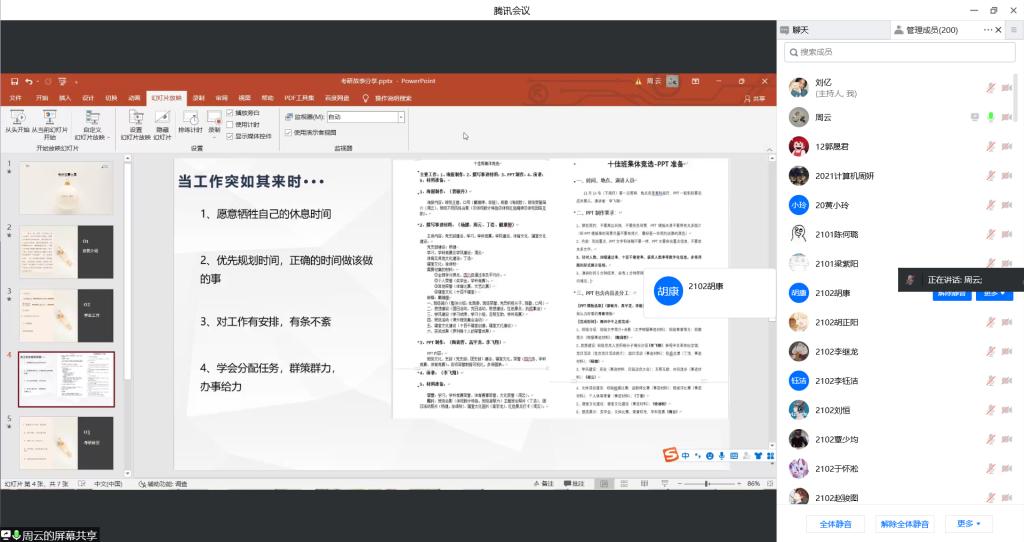Click the muted microphone icon for 刘亿

[990, 87]
